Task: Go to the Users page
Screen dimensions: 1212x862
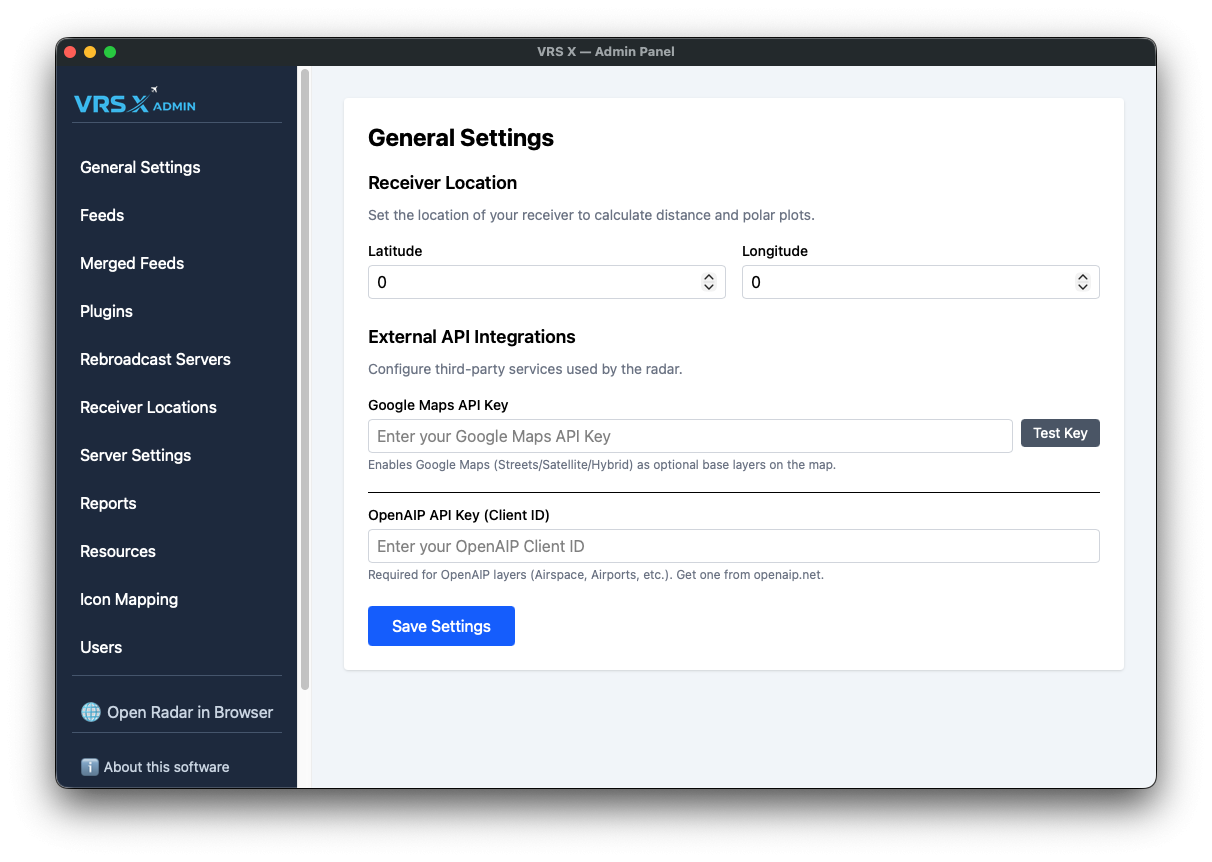Action: 101,647
